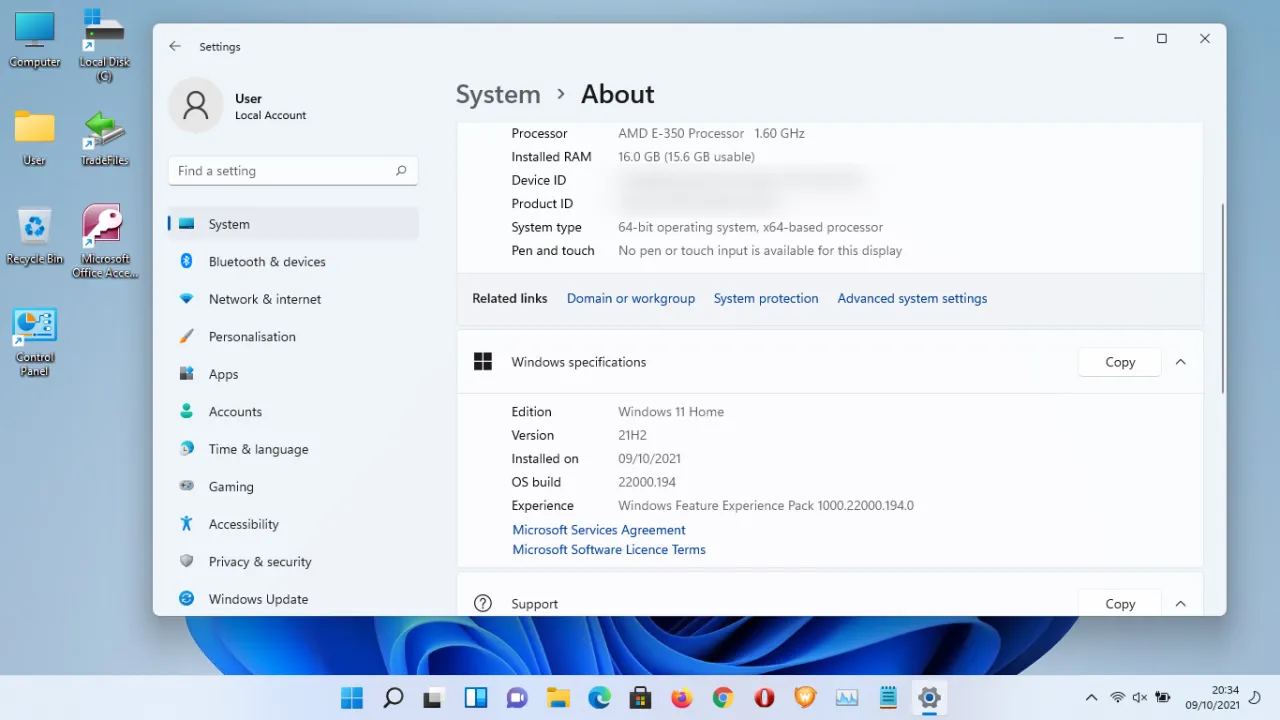Click the Windows logo beside Windows specifications

483,362
